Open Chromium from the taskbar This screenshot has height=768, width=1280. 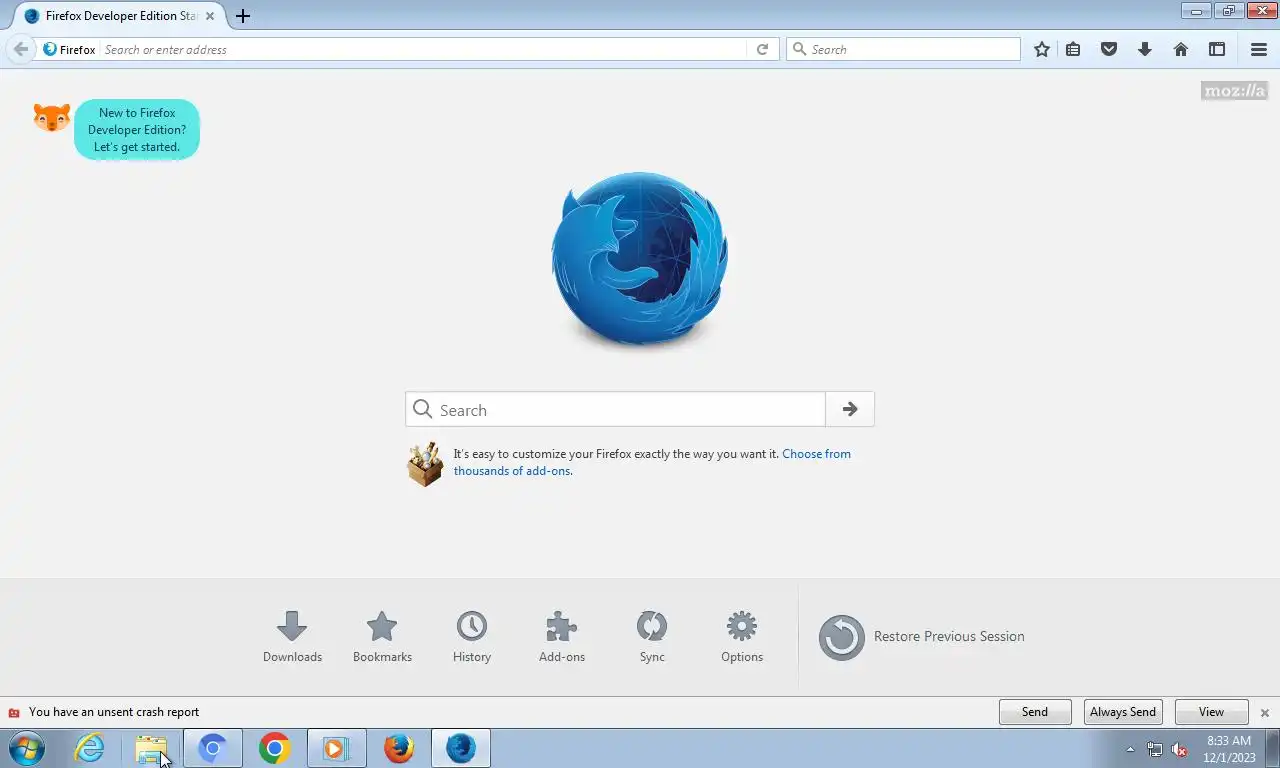tap(212, 748)
